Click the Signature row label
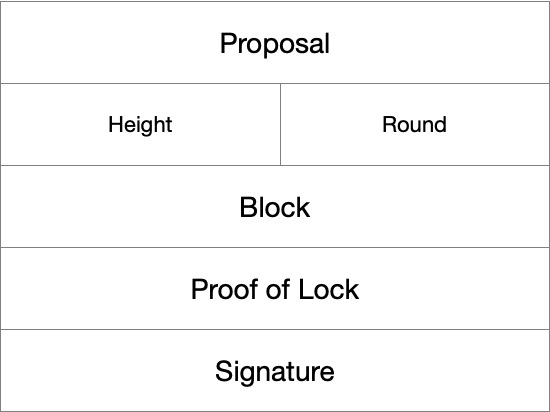Screen dimensions: 550x412 (275, 372)
